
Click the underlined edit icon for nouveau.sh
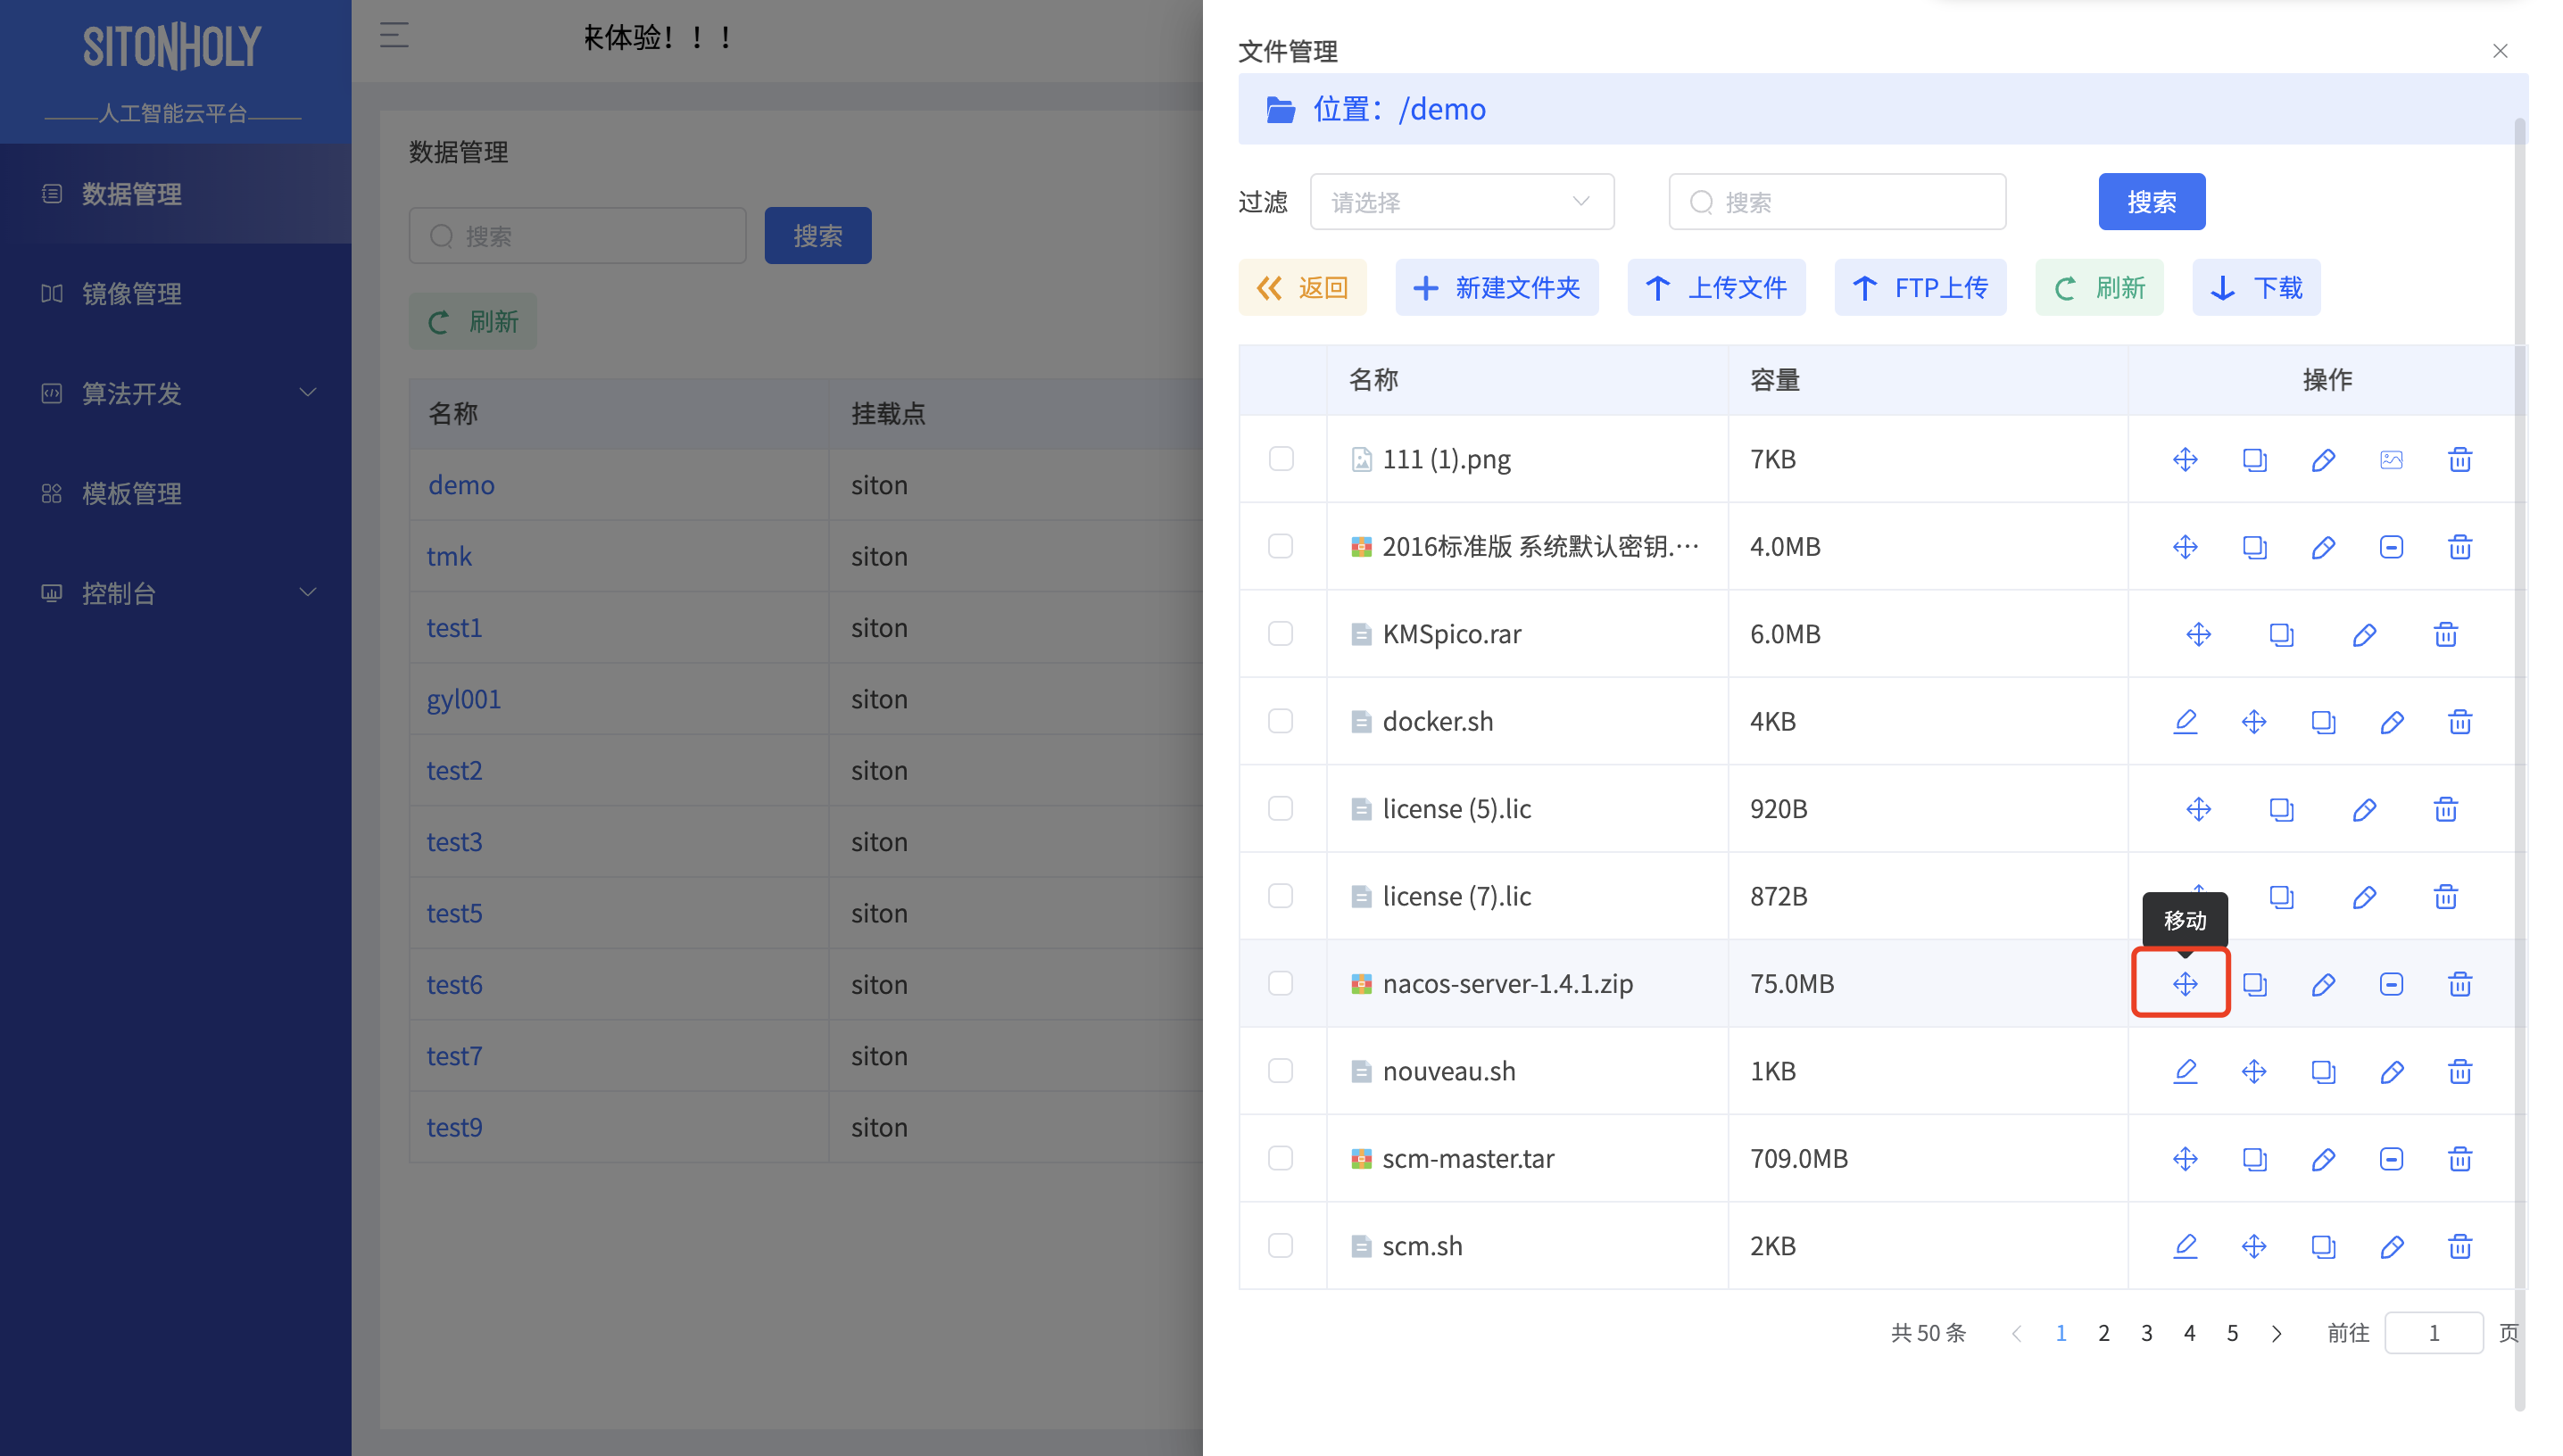pos(2185,1071)
